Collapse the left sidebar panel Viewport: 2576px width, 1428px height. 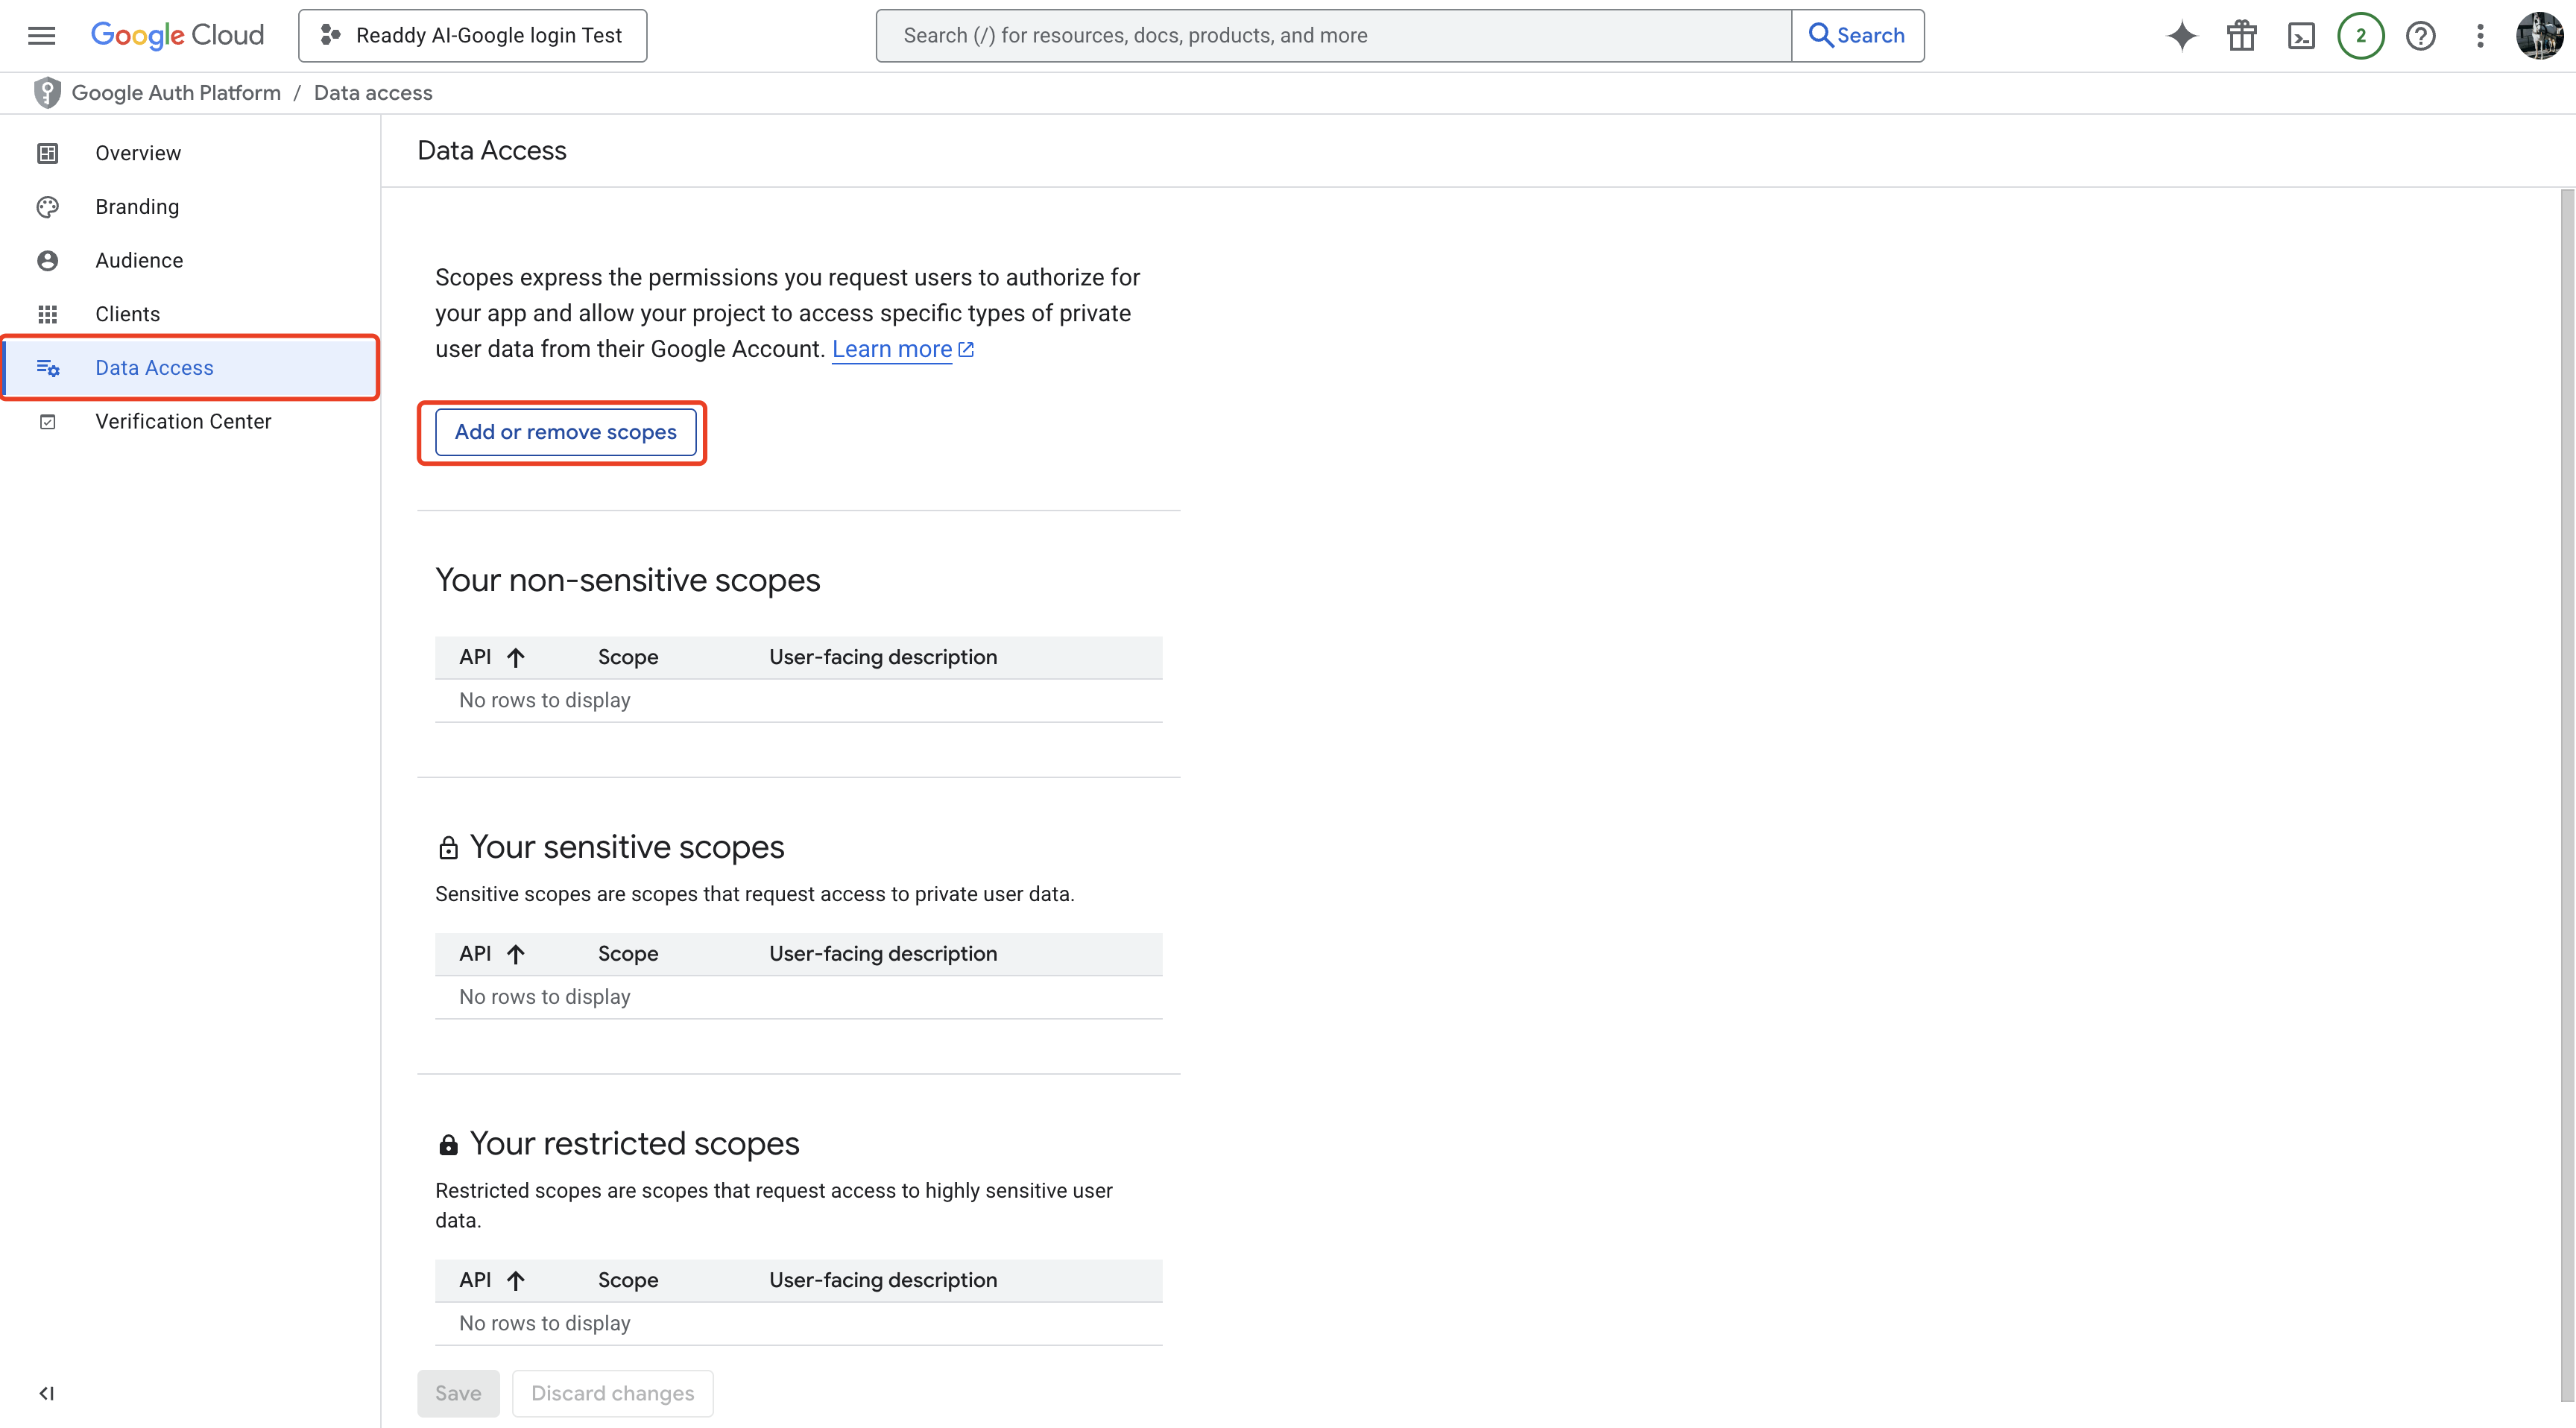(46, 1393)
